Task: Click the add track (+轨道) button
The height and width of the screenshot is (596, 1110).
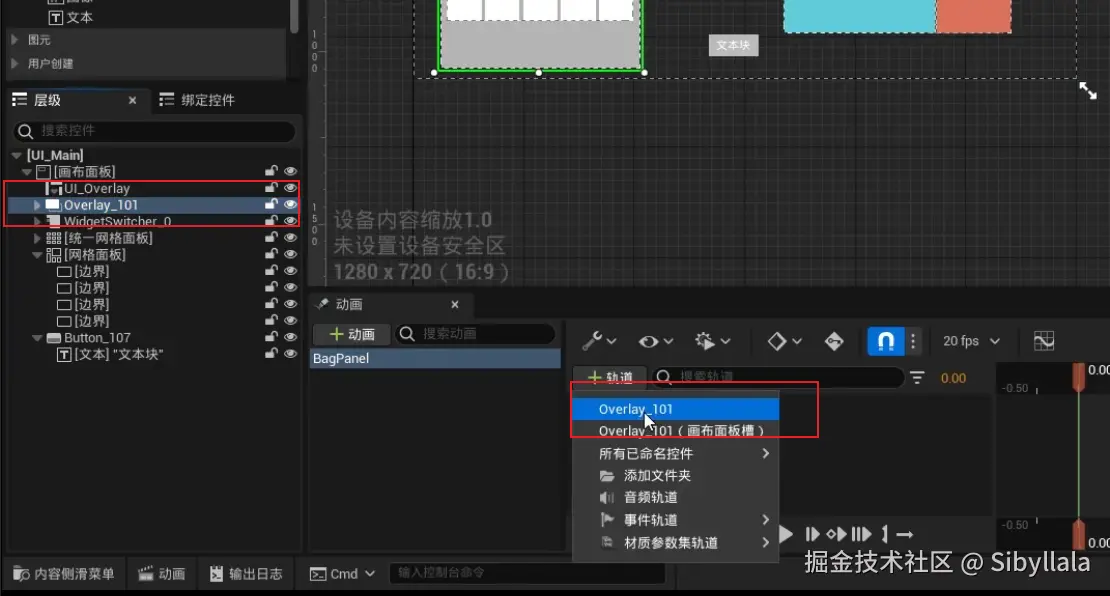Action: coord(610,377)
